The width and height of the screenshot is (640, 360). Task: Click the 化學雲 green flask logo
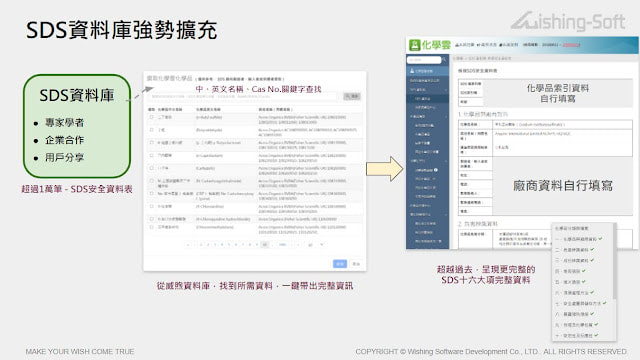(415, 45)
